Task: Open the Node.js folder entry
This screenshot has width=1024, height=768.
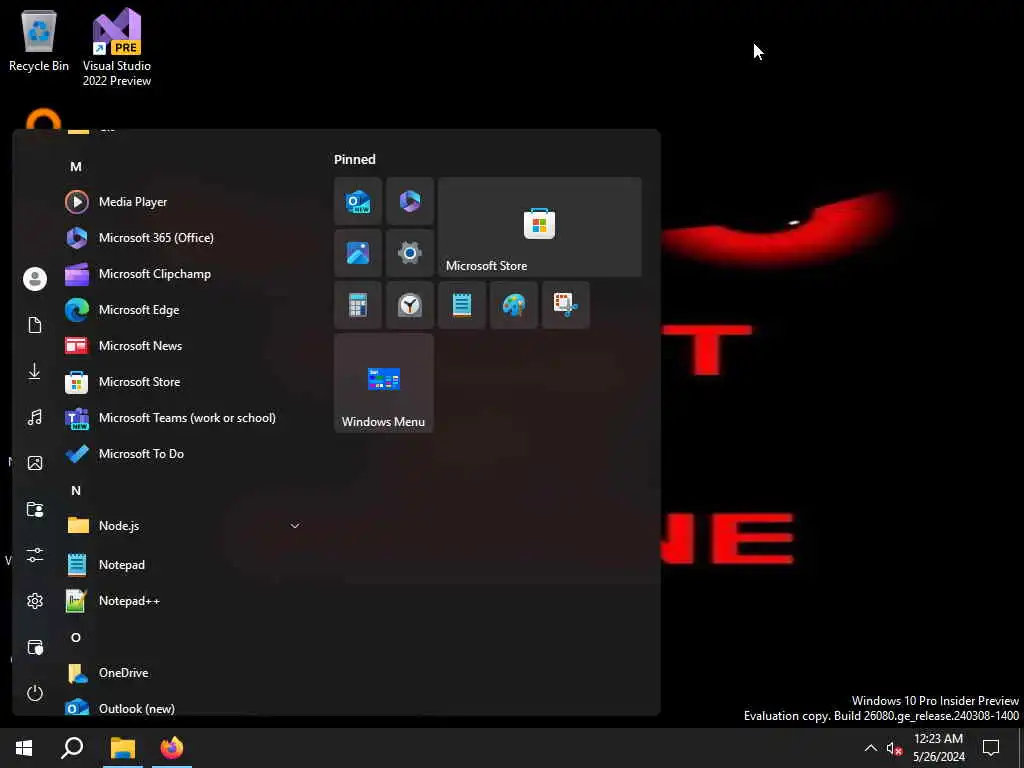Action: point(183,526)
